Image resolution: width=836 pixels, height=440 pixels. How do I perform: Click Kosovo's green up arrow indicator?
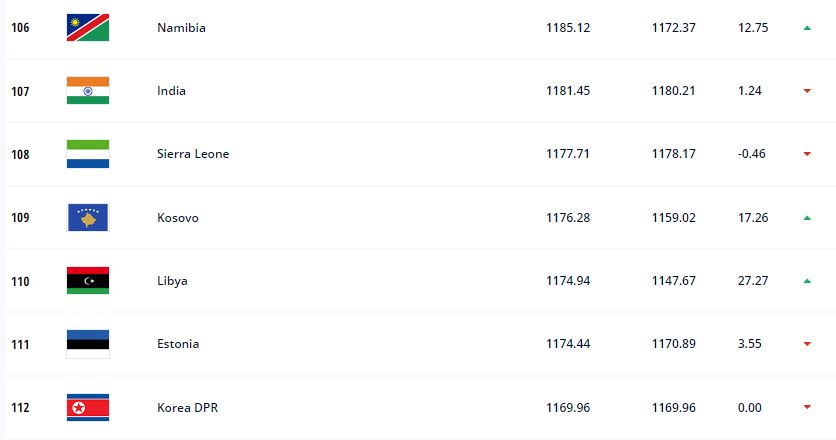pos(807,218)
